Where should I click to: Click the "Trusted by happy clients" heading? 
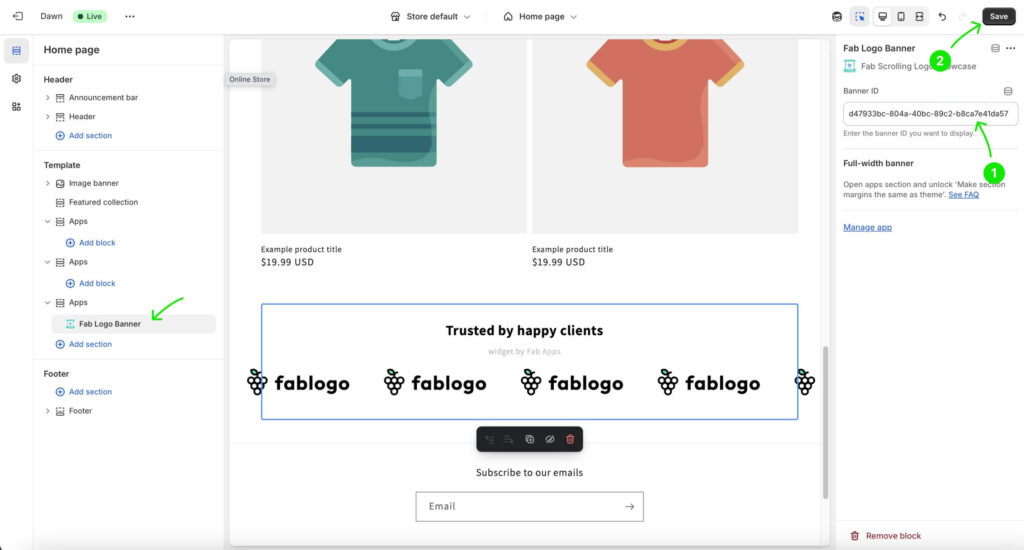(524, 331)
